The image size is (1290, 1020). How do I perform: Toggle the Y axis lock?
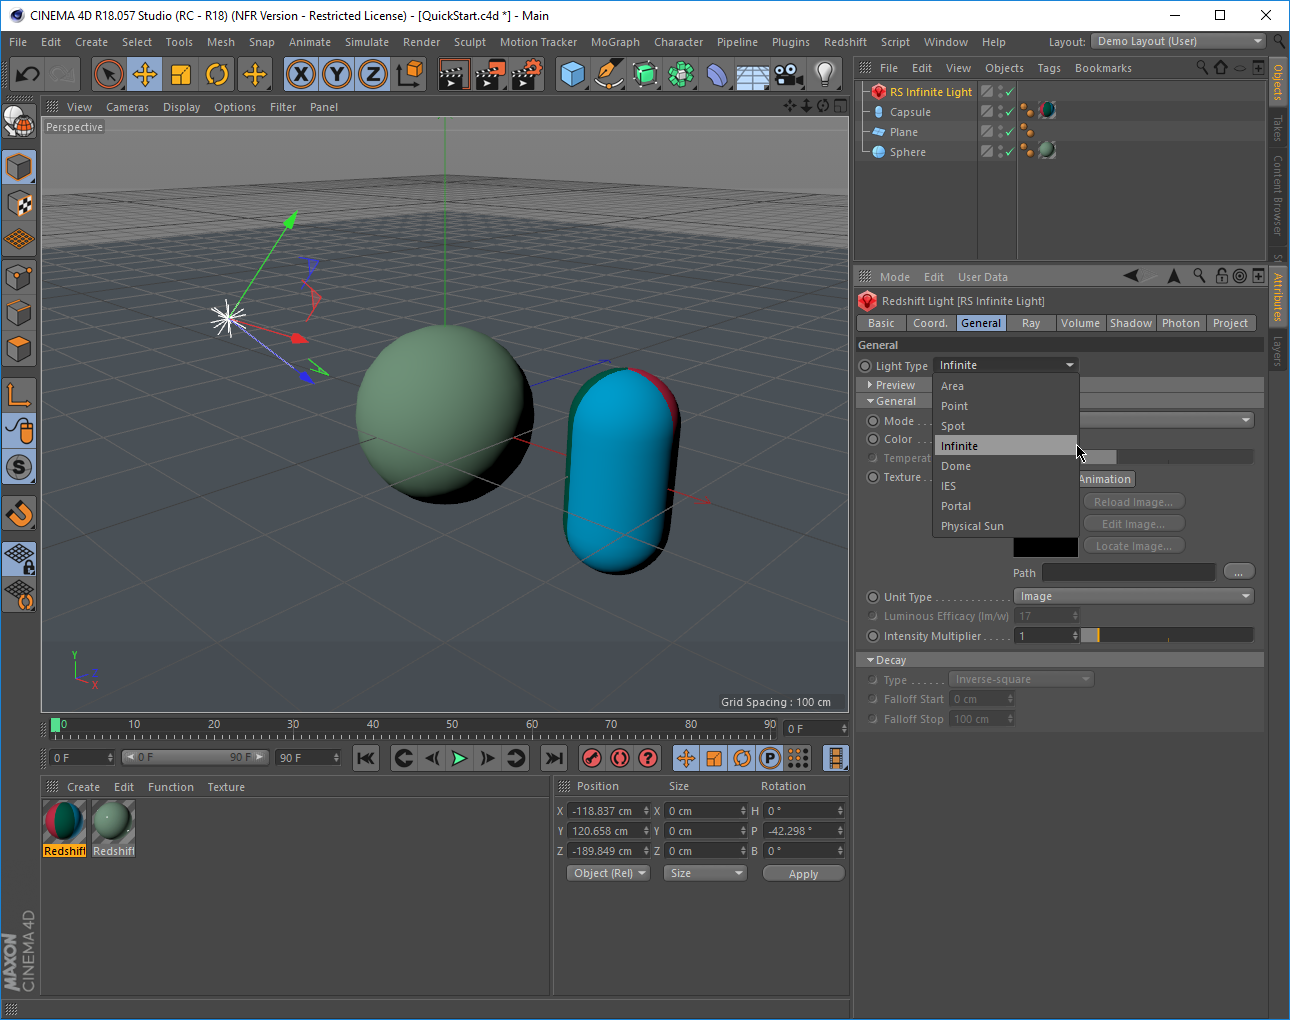pos(337,74)
